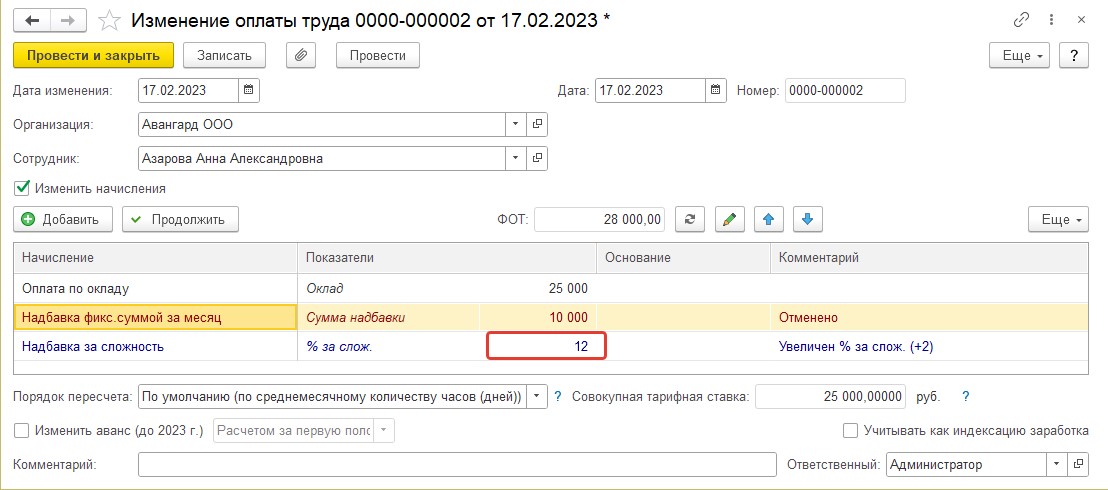Expand the Организация dropdown list
1108x490 pixels.
(x=515, y=124)
